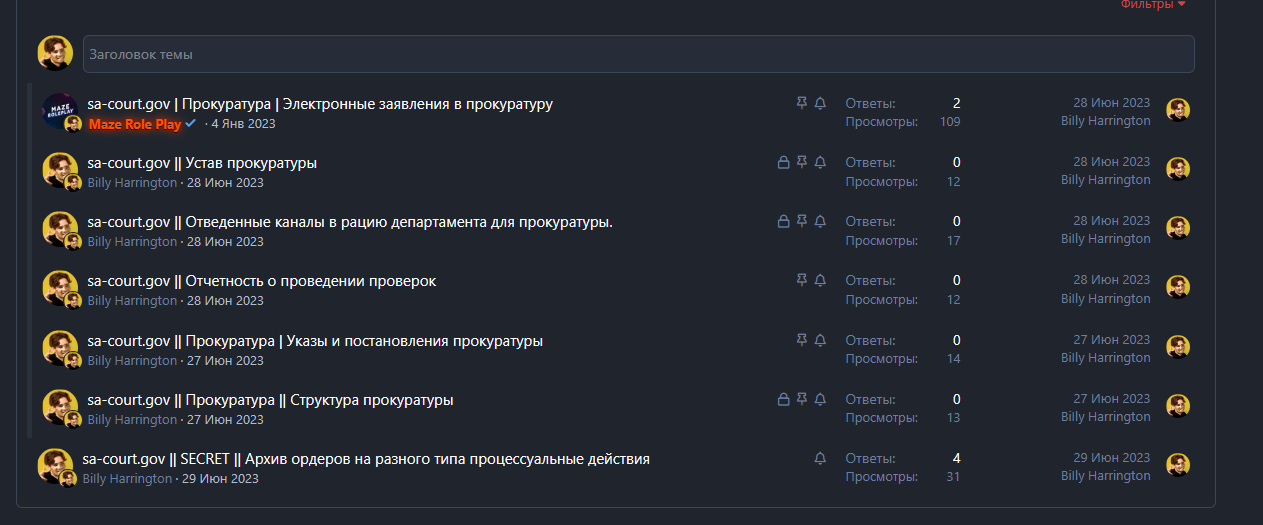Click lock icon on Устав прокуратуры thread
Viewport: 1263px width, 525px height.
click(783, 163)
